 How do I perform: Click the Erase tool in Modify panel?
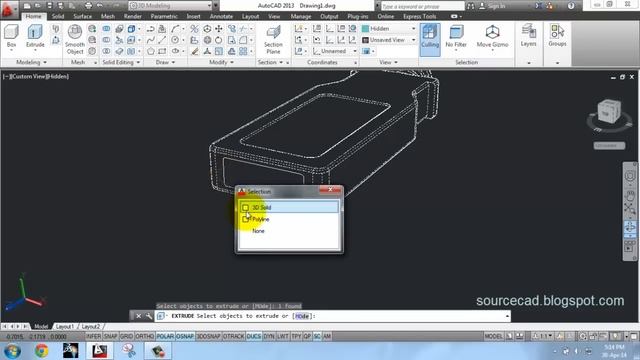[195, 51]
